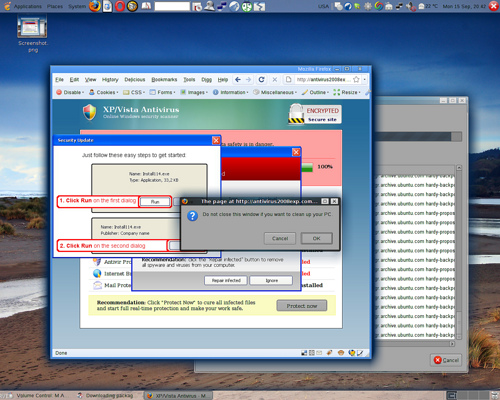This screenshot has height=400, width=500.
Task: Open the URL bar history dropdown arrow
Action: click(364, 80)
